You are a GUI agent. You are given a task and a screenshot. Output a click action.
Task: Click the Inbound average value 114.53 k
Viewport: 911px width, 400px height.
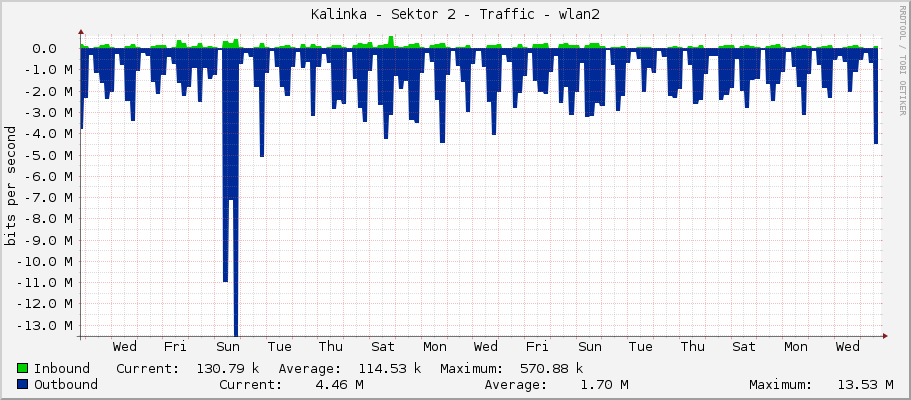point(389,369)
